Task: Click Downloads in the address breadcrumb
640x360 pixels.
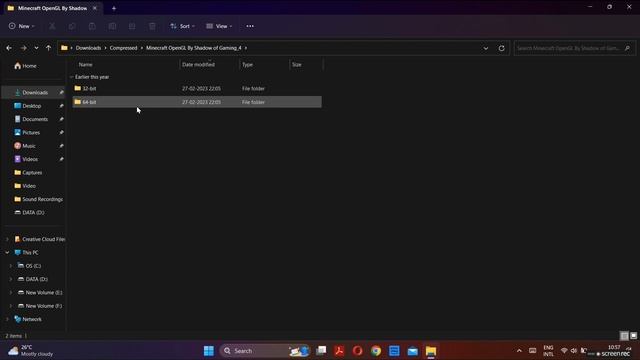Action: click(88, 48)
